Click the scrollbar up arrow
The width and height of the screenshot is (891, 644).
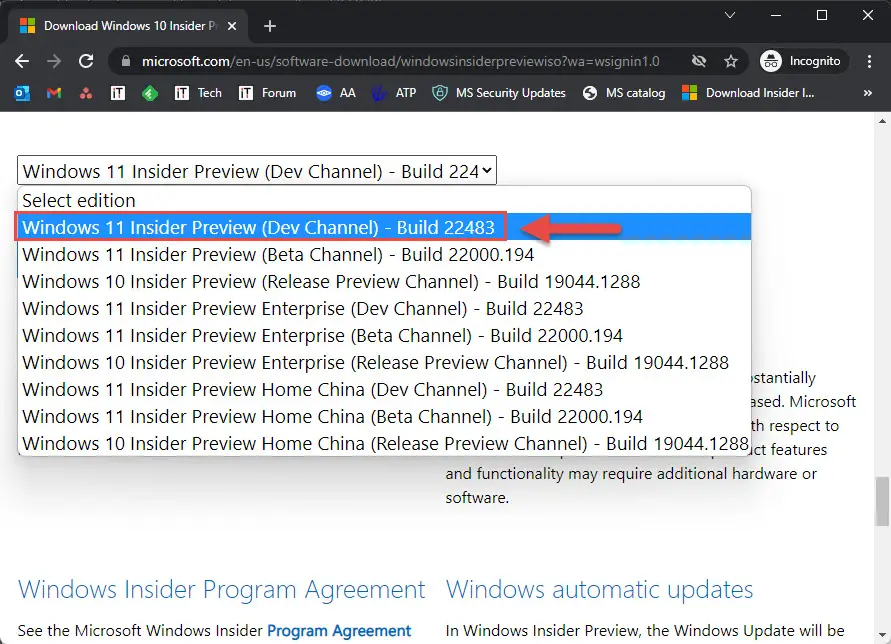882,121
